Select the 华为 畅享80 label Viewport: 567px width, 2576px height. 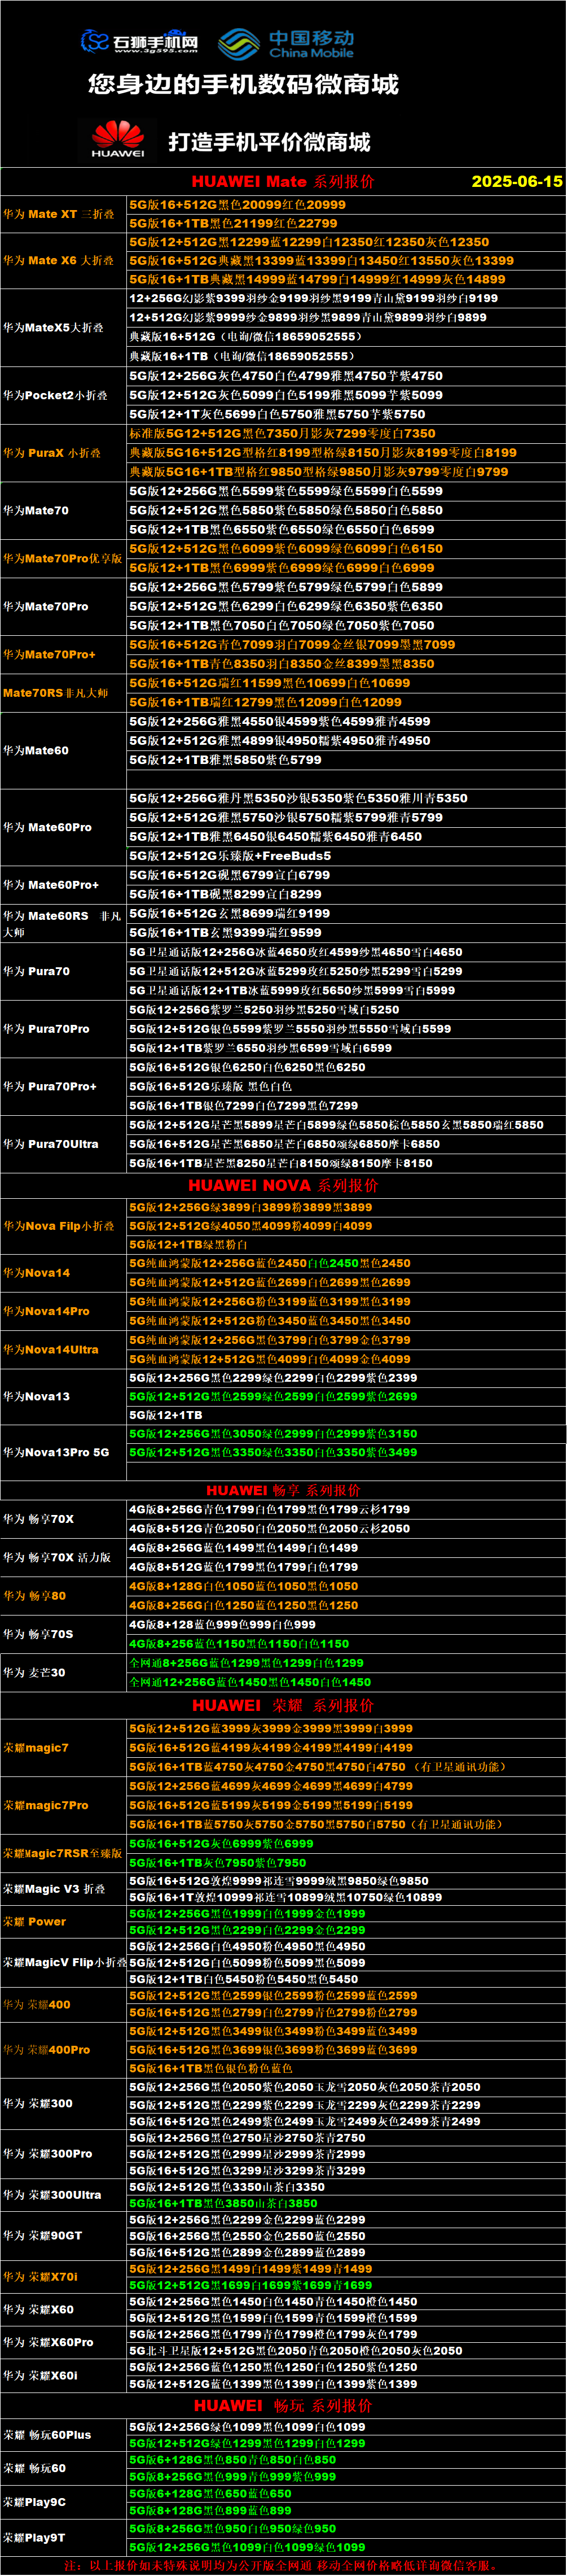pos(35,1596)
